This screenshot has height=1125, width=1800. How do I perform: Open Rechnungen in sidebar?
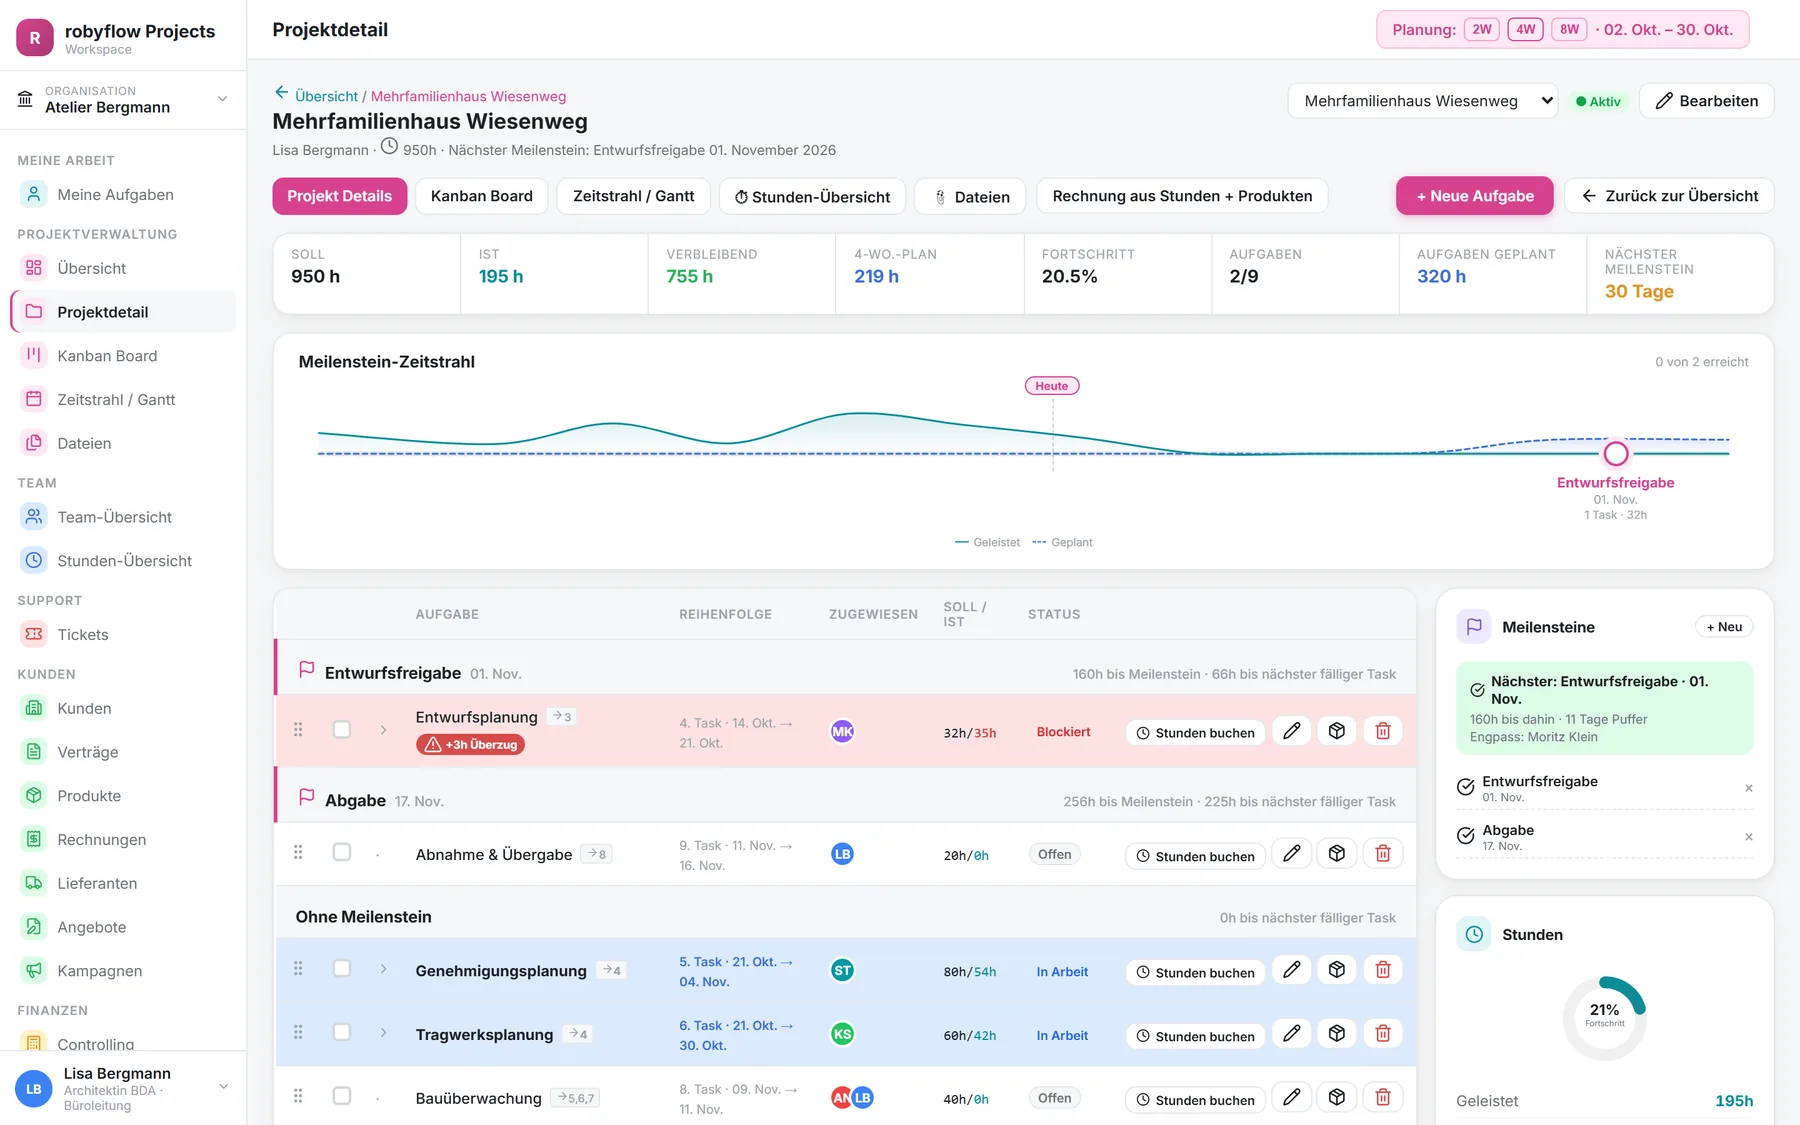point(123,839)
